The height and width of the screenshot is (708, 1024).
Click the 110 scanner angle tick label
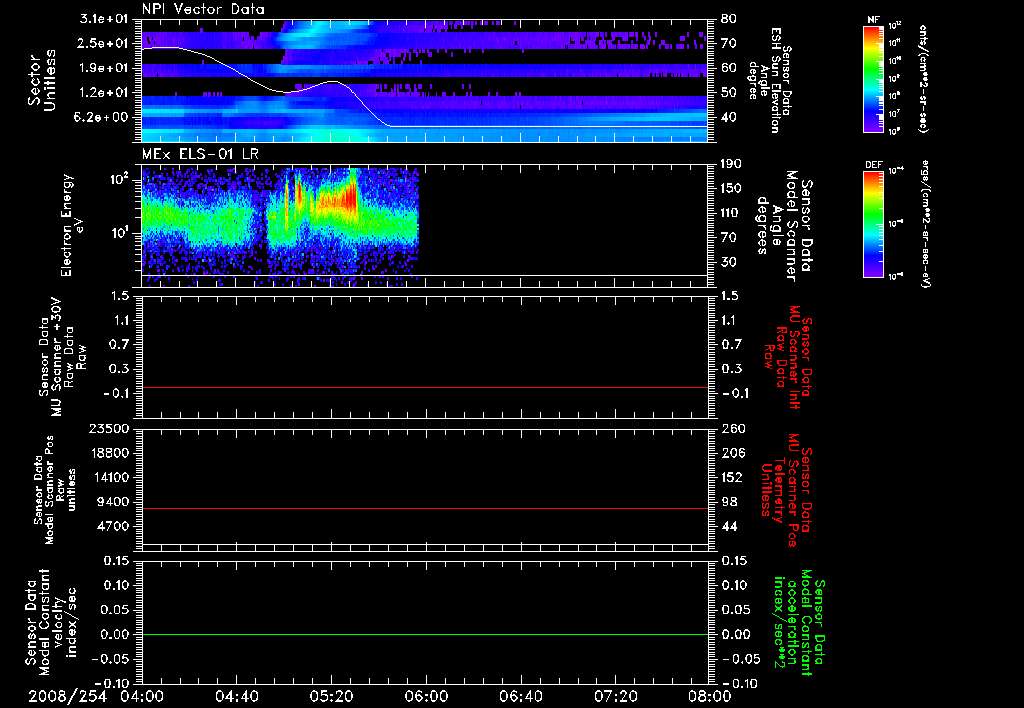(731, 213)
